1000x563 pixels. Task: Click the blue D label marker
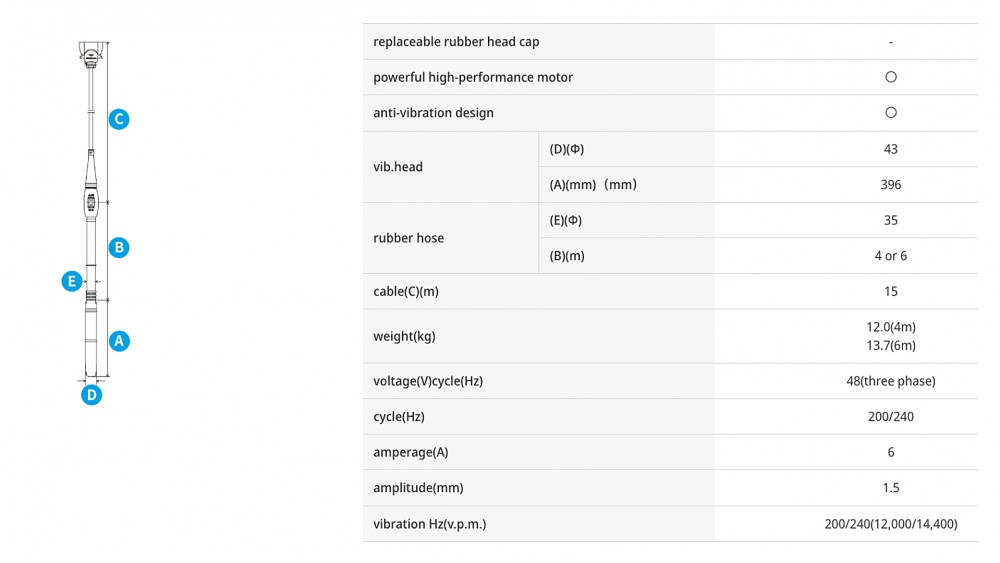91,395
